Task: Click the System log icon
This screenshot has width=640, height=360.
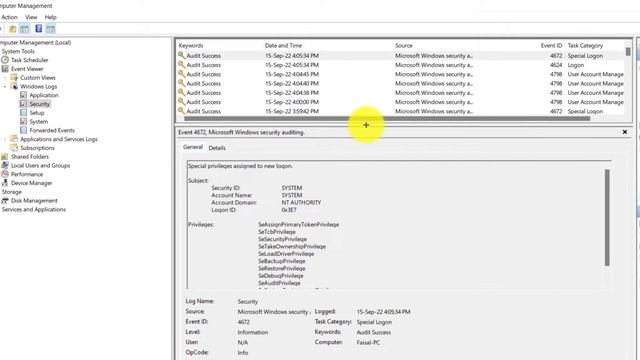Action: pos(23,122)
